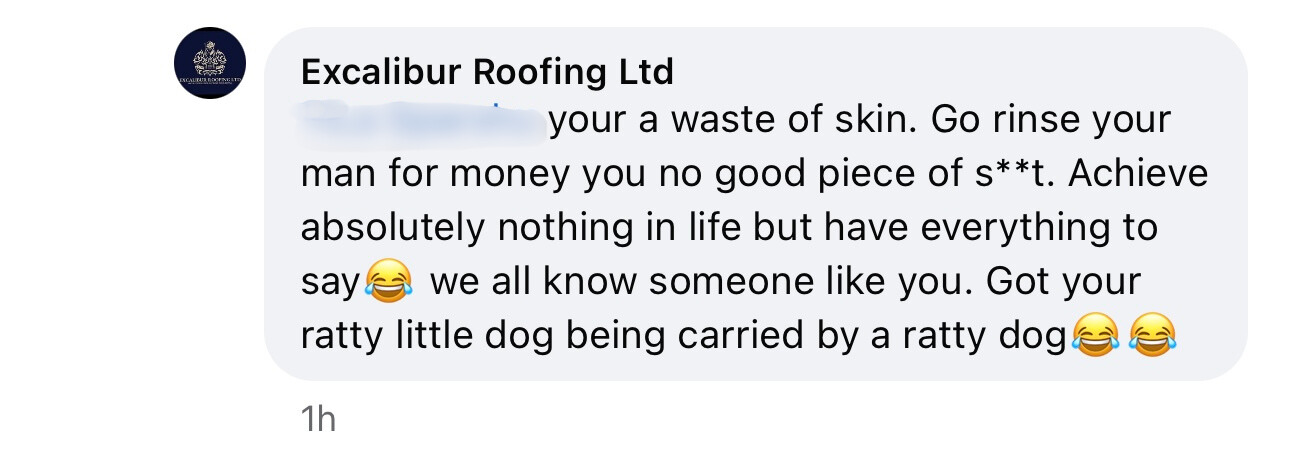Select the grey comment bubble background
This screenshot has width=1290, height=462.
(x=755, y=204)
